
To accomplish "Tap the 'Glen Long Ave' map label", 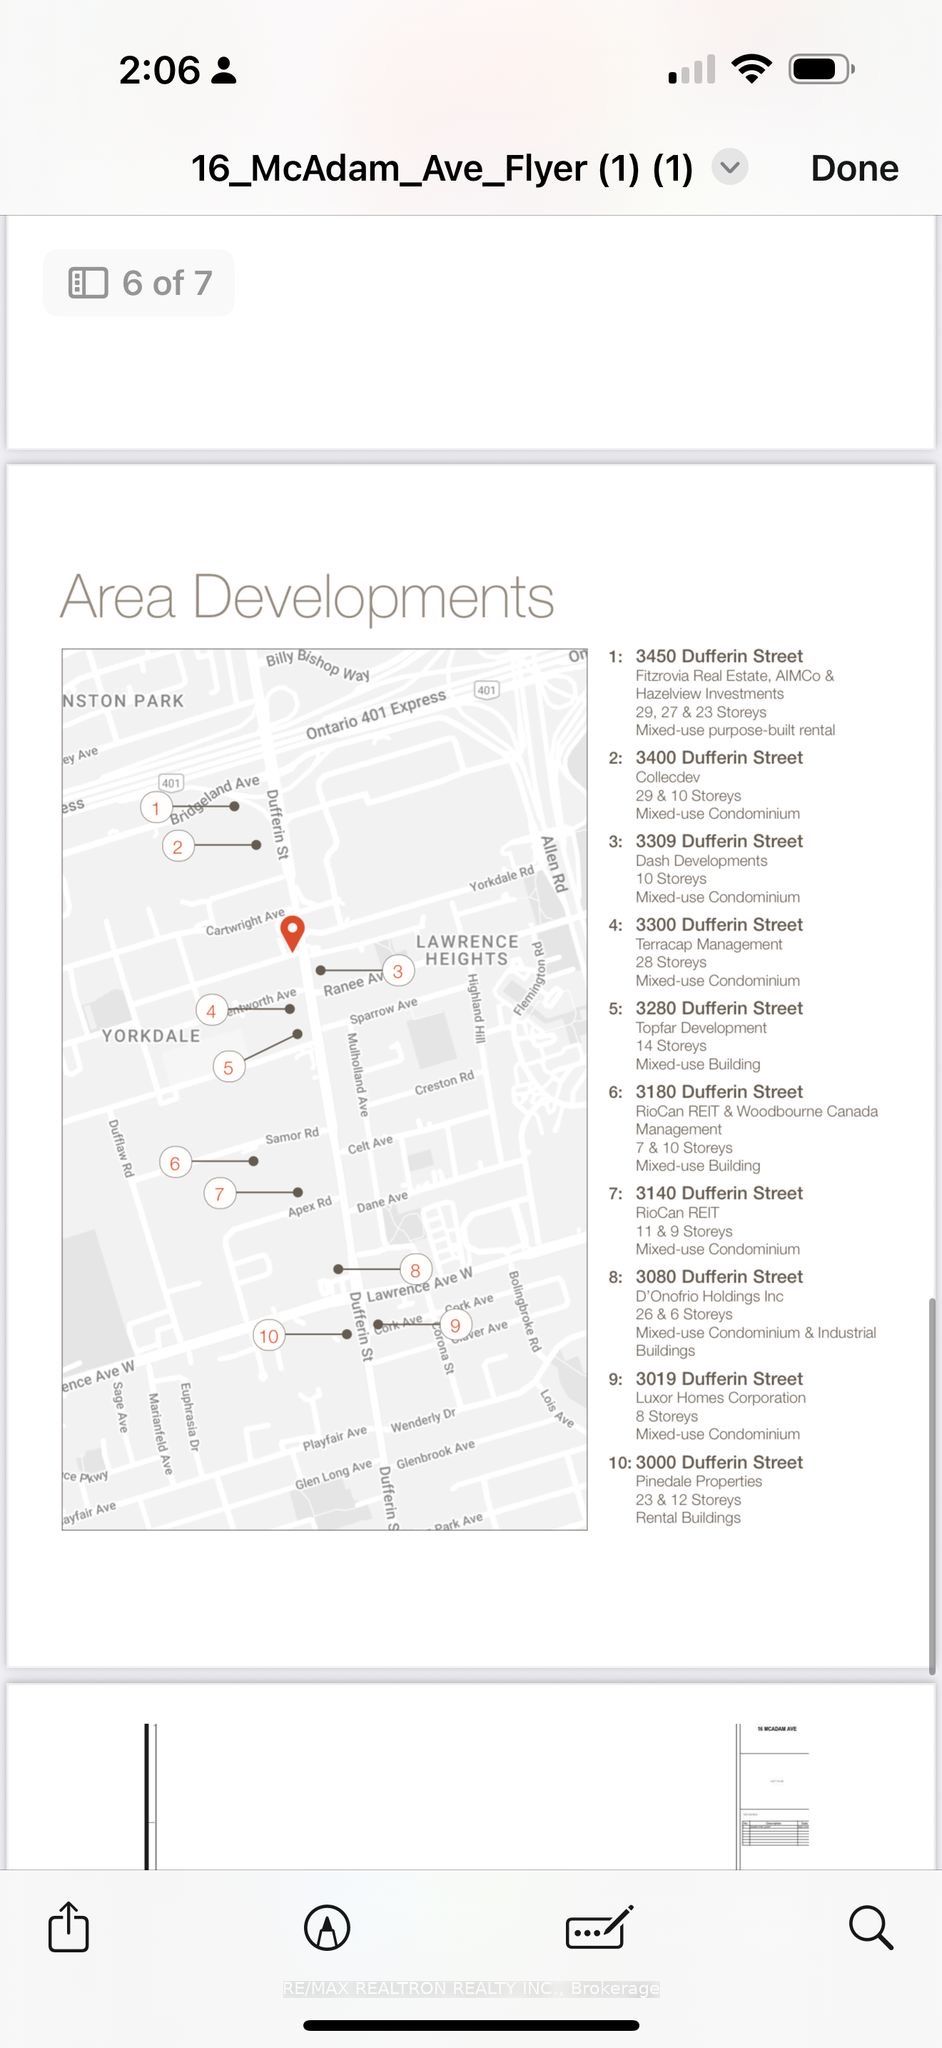I will 333,1475.
